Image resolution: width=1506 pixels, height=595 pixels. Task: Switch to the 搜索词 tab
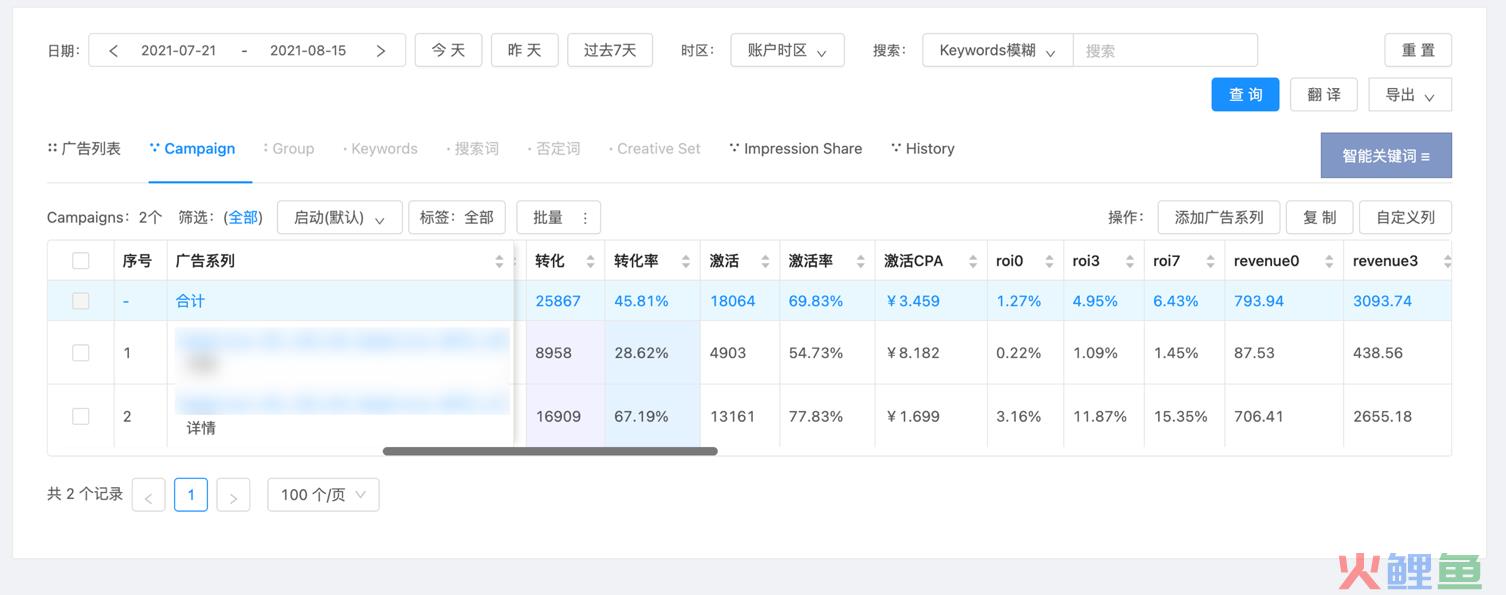tap(472, 149)
